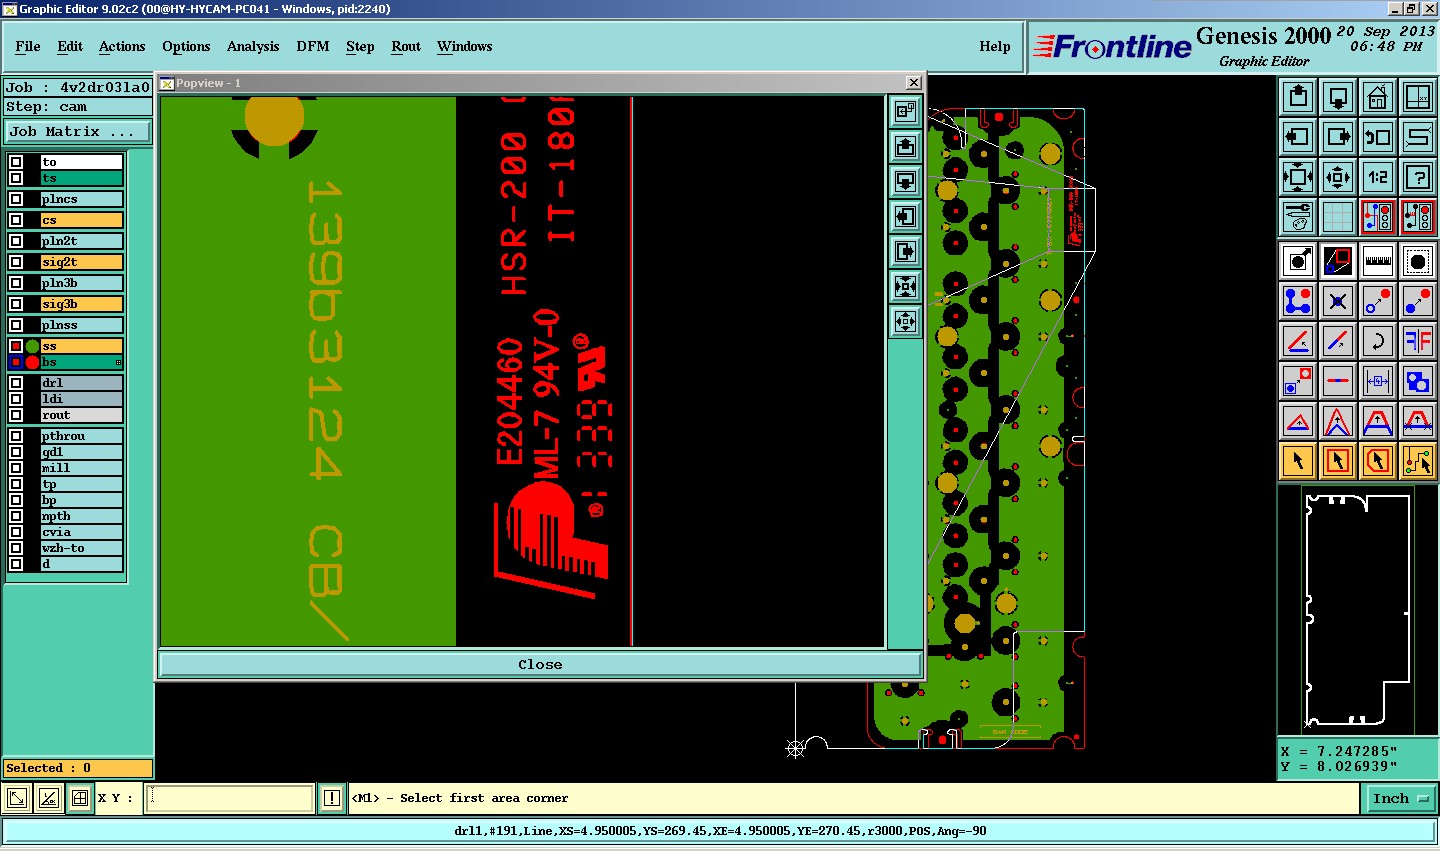Viewport: 1440px width, 851px height.
Task: Select the curved rotate arrow tool
Action: 1378,341
